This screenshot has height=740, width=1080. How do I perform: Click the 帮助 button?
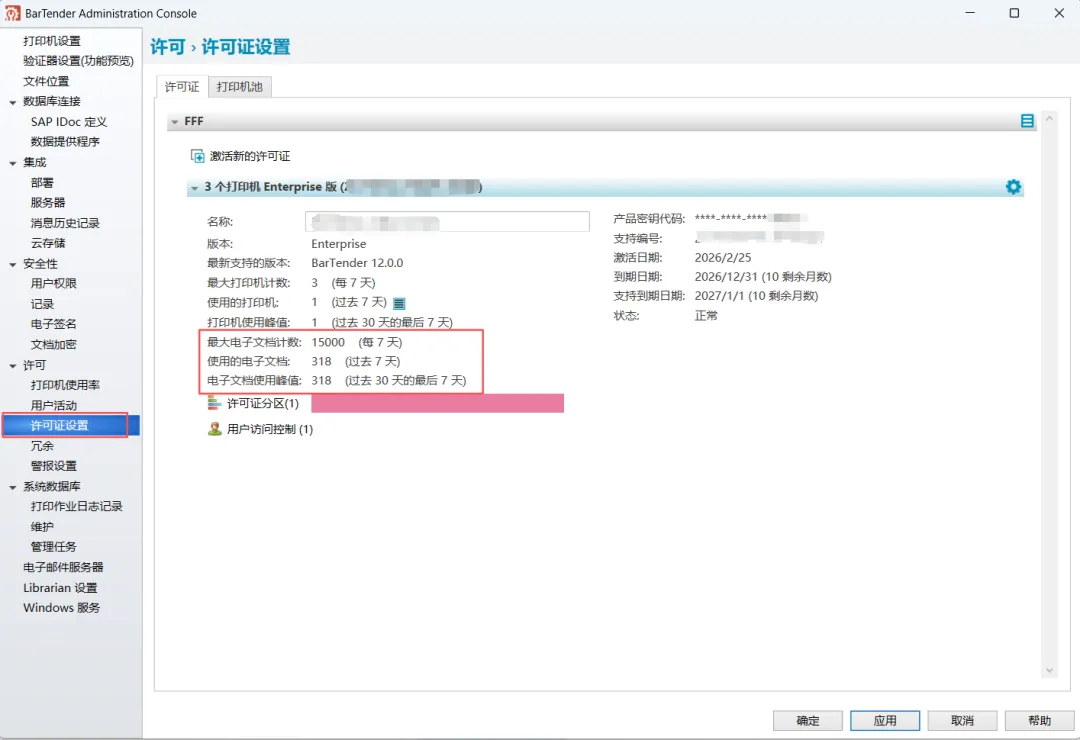coord(1039,721)
